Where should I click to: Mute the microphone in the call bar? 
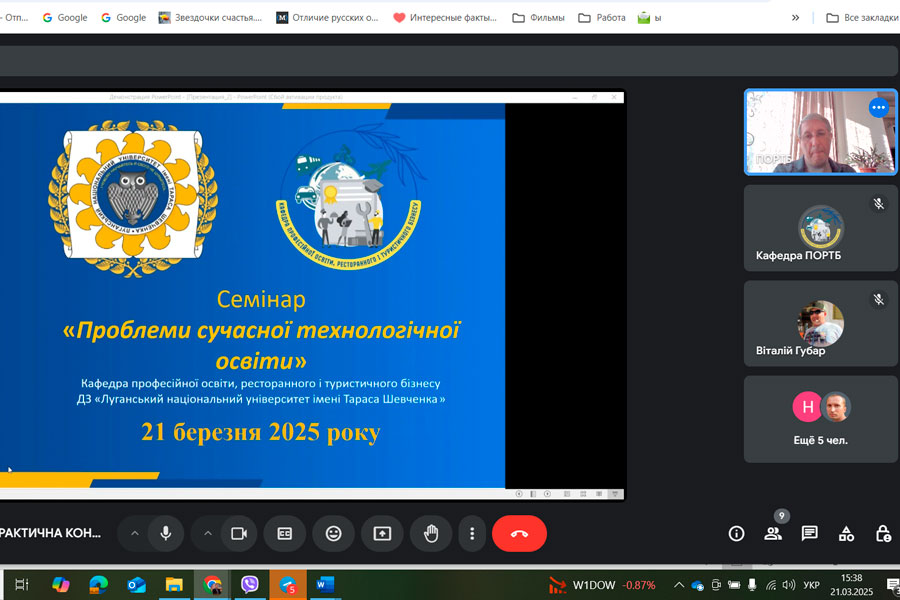[166, 534]
